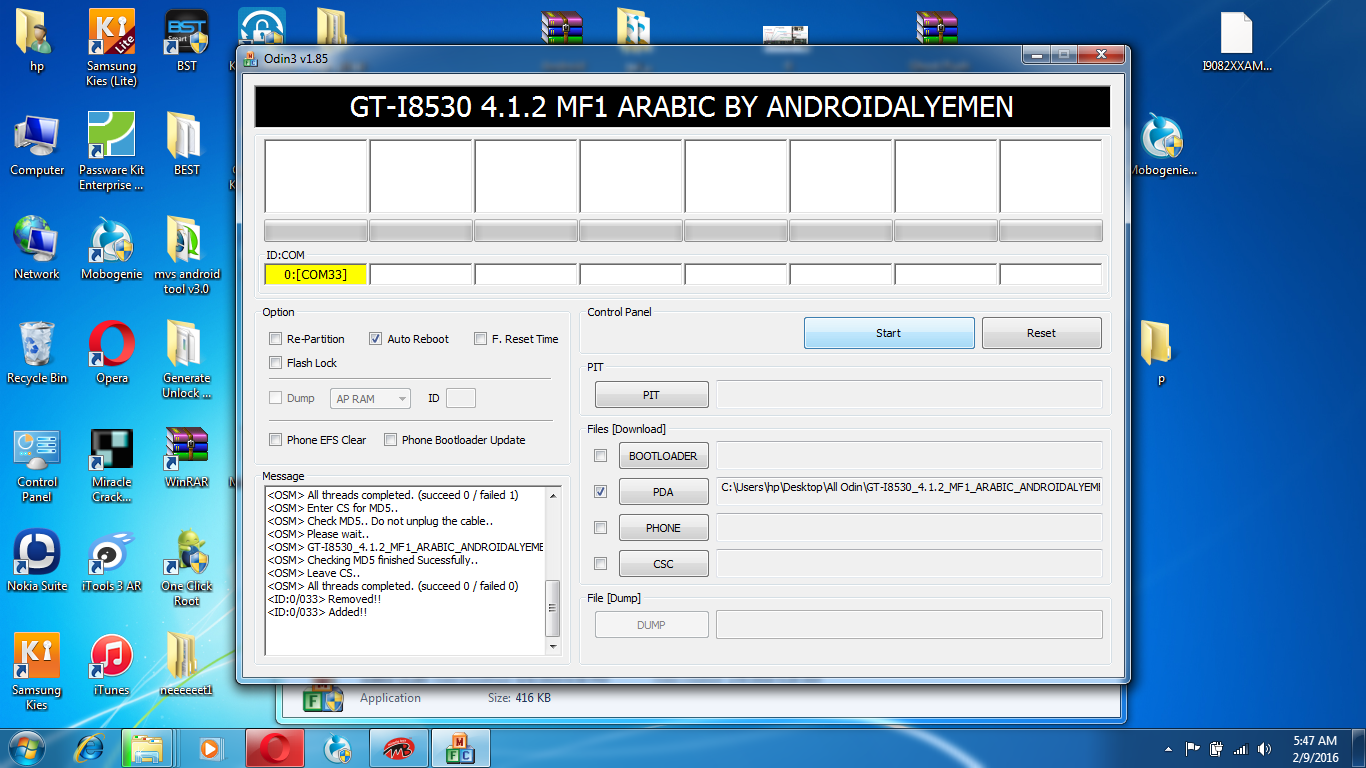Viewport: 1366px width, 768px height.
Task: Open Samsung Kies (Lite) desktop shortcut
Action: tap(111, 47)
